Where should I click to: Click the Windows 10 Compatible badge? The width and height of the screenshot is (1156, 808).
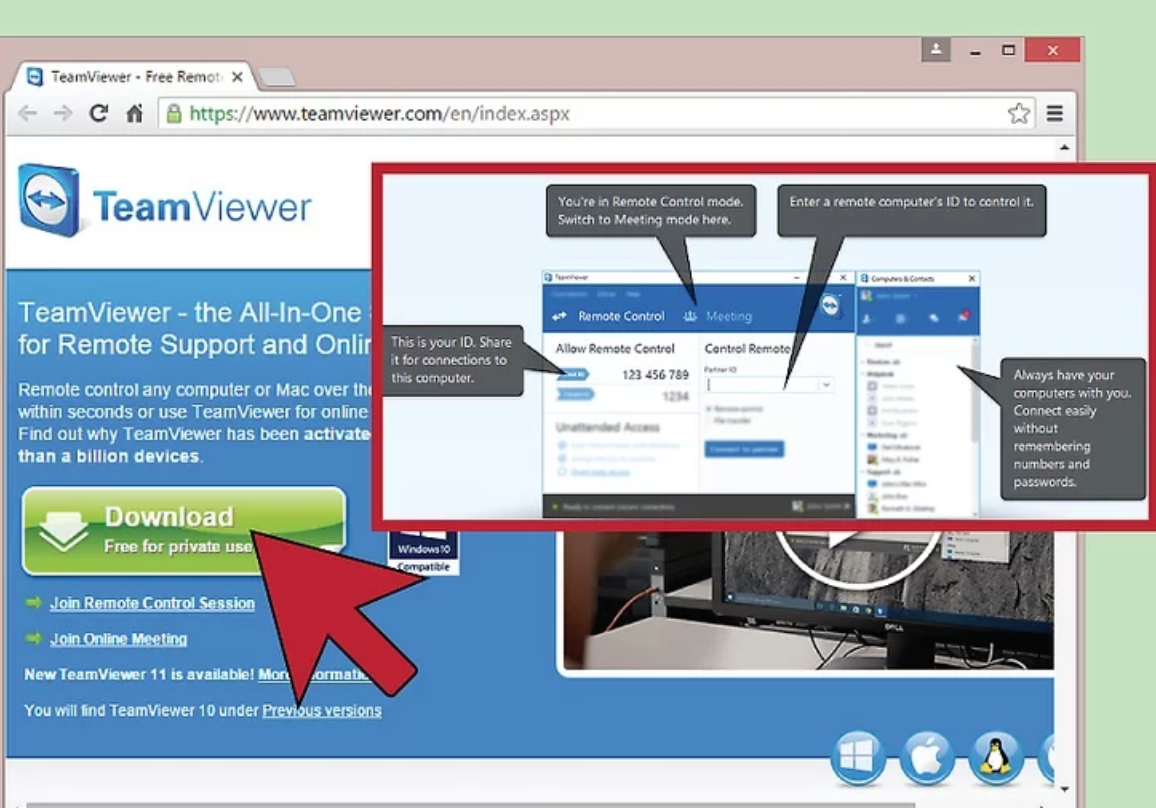[423, 553]
